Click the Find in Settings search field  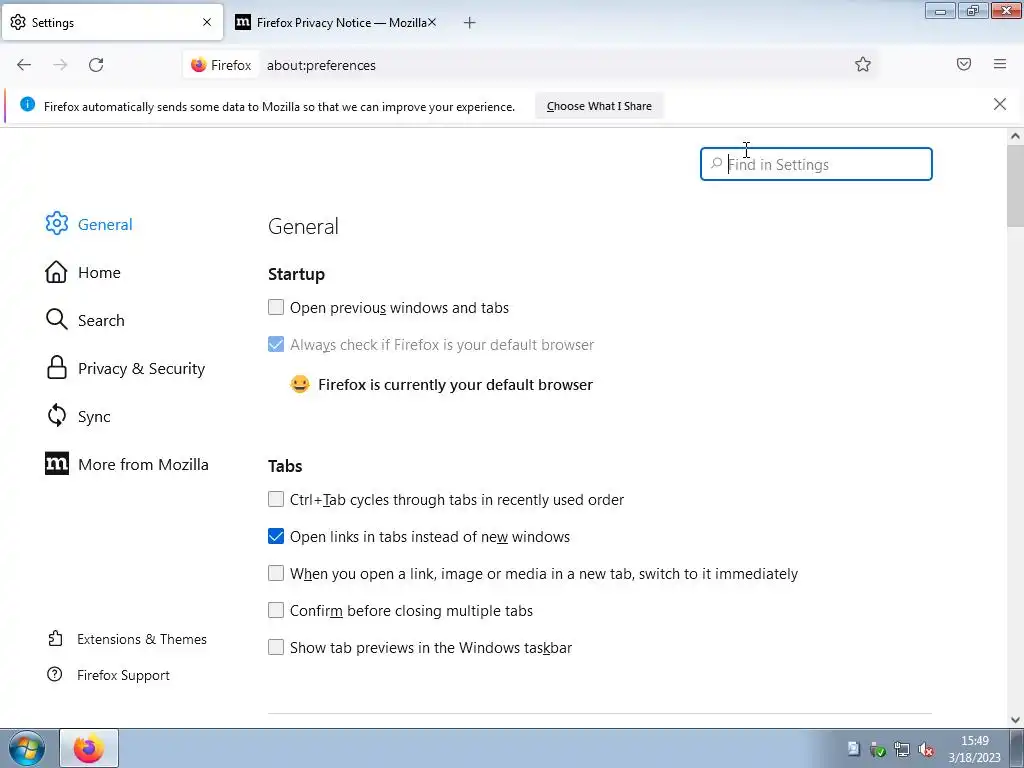(816, 164)
